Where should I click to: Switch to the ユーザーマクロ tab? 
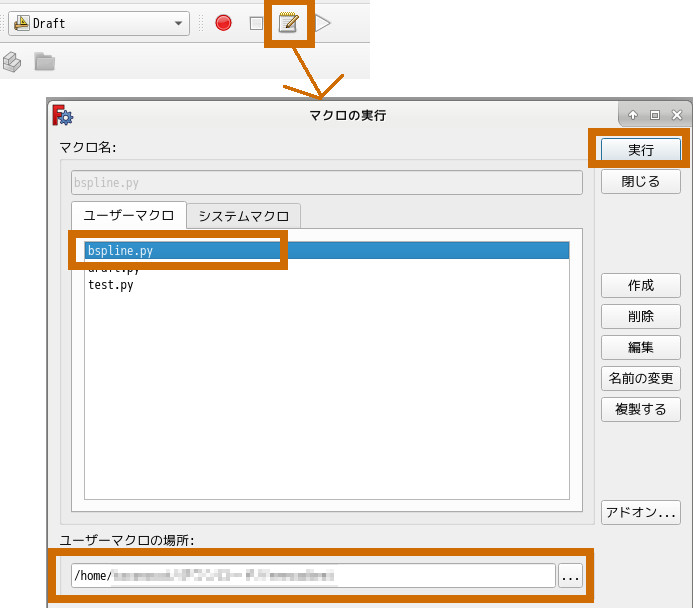pyautogui.click(x=128, y=216)
